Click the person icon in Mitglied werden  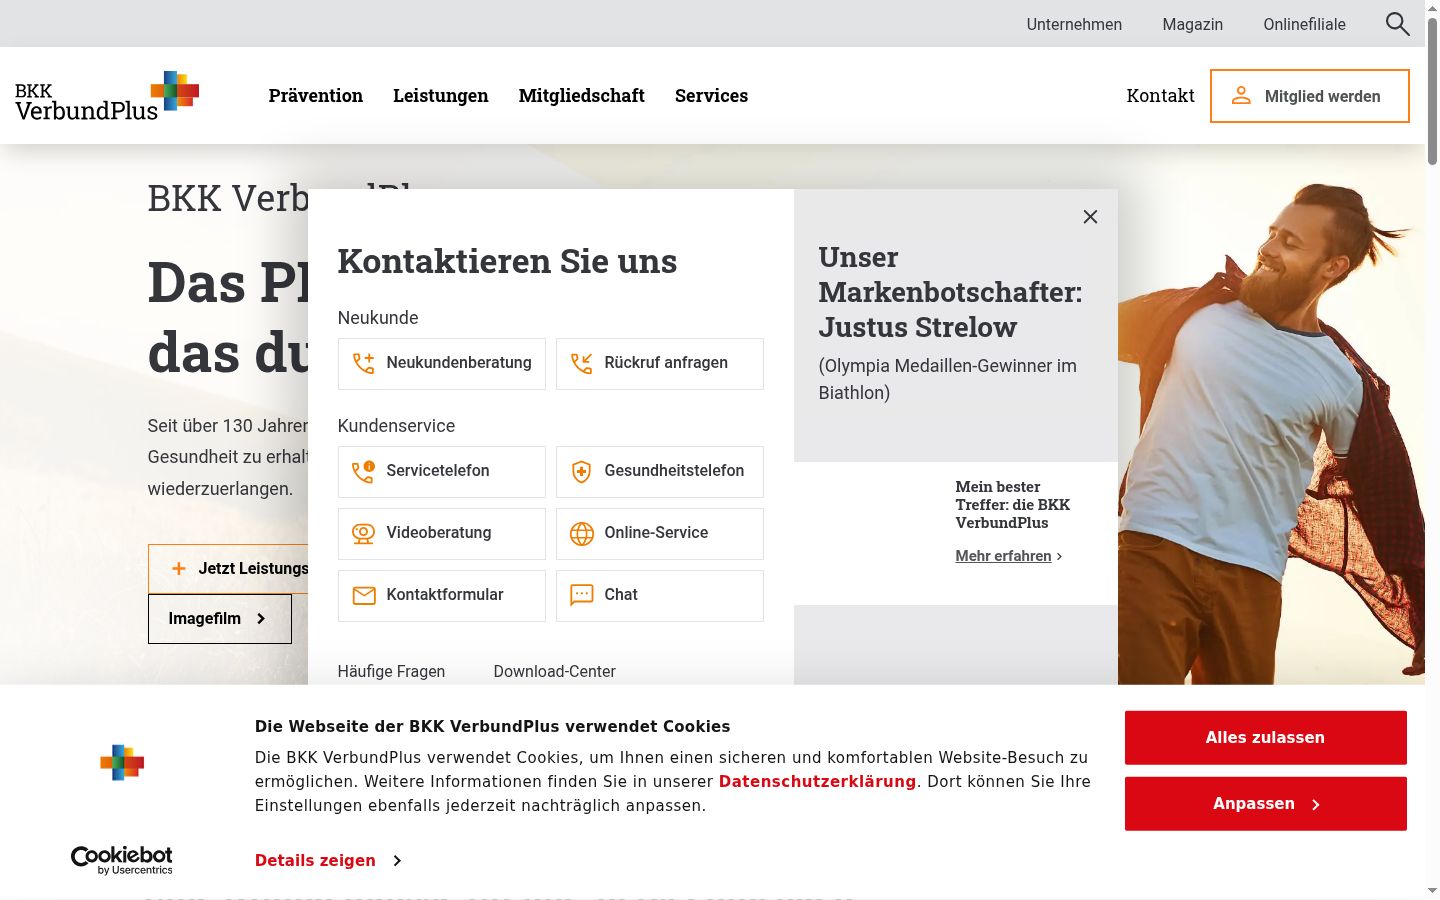[x=1241, y=96]
